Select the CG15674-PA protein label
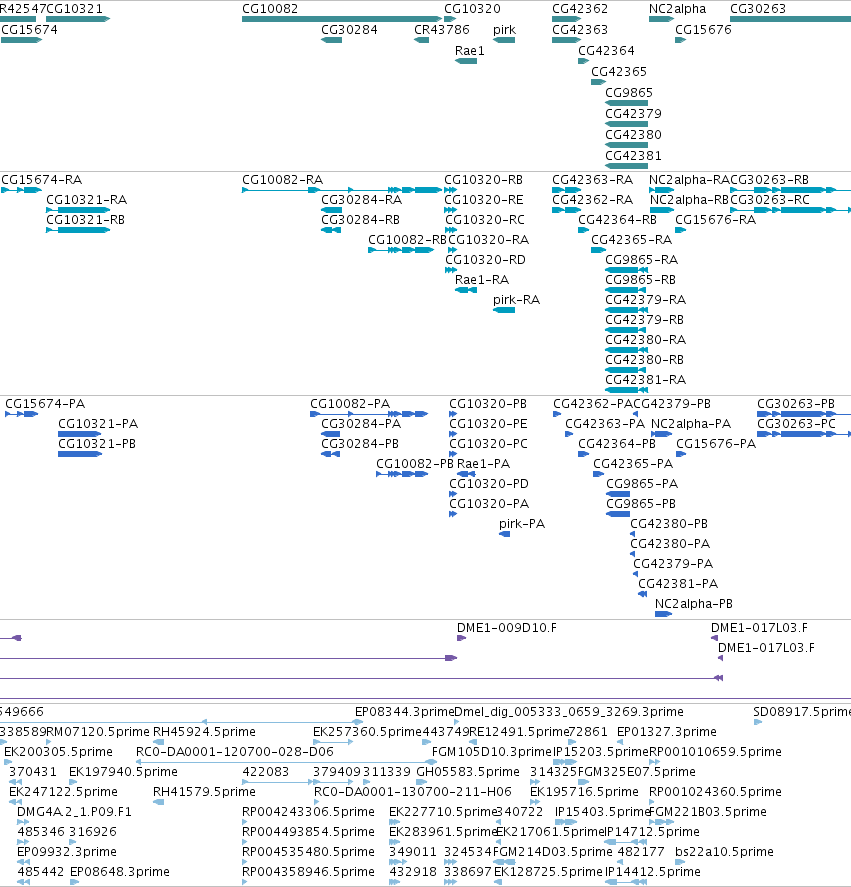This screenshot has height=887, width=851. pyautogui.click(x=45, y=404)
